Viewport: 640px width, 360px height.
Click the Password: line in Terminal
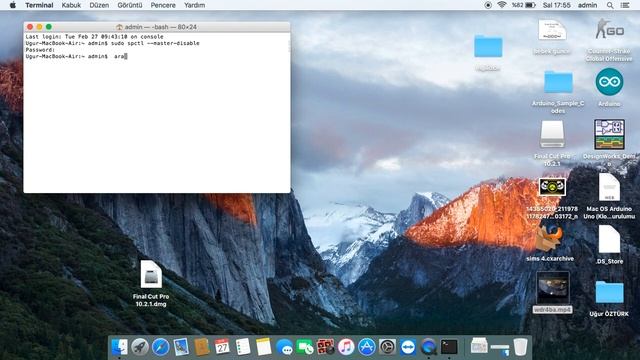[40, 50]
